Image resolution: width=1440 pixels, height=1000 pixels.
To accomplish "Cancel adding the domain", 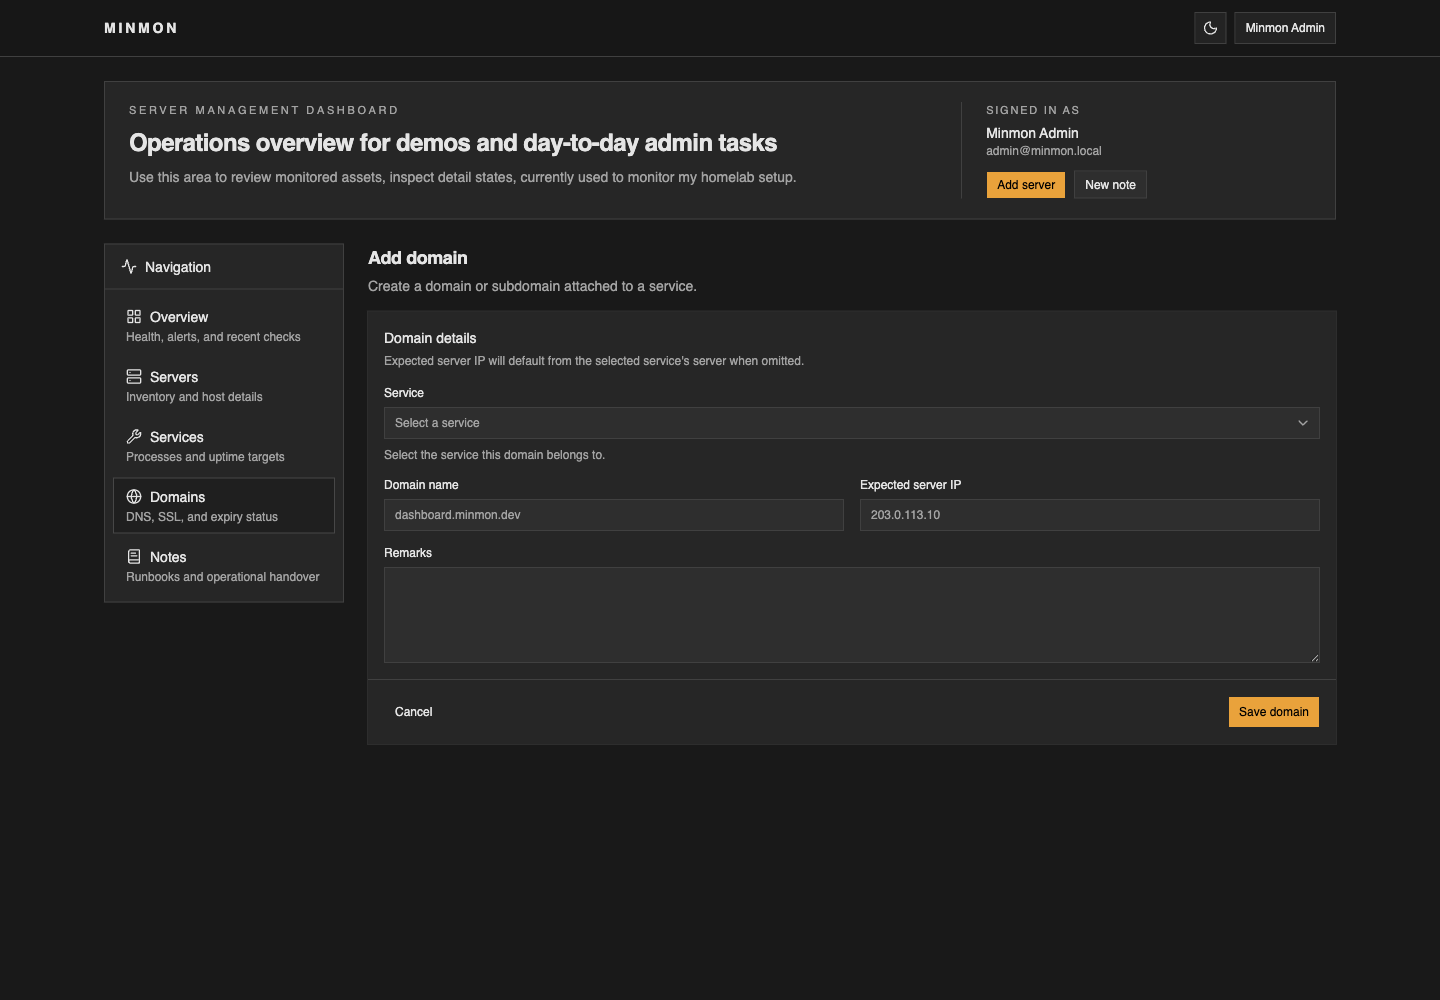I will (x=414, y=712).
